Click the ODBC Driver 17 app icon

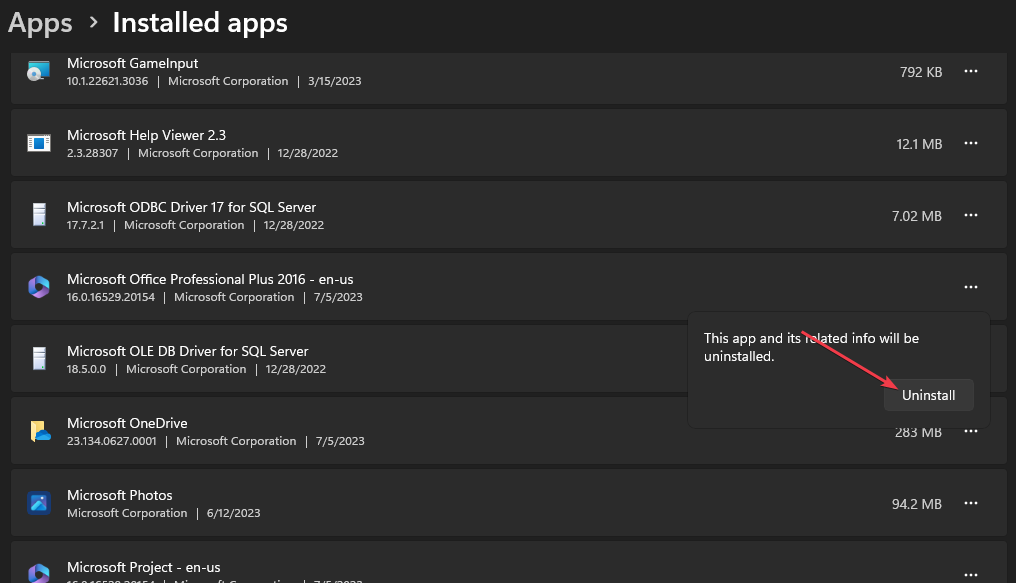39,215
